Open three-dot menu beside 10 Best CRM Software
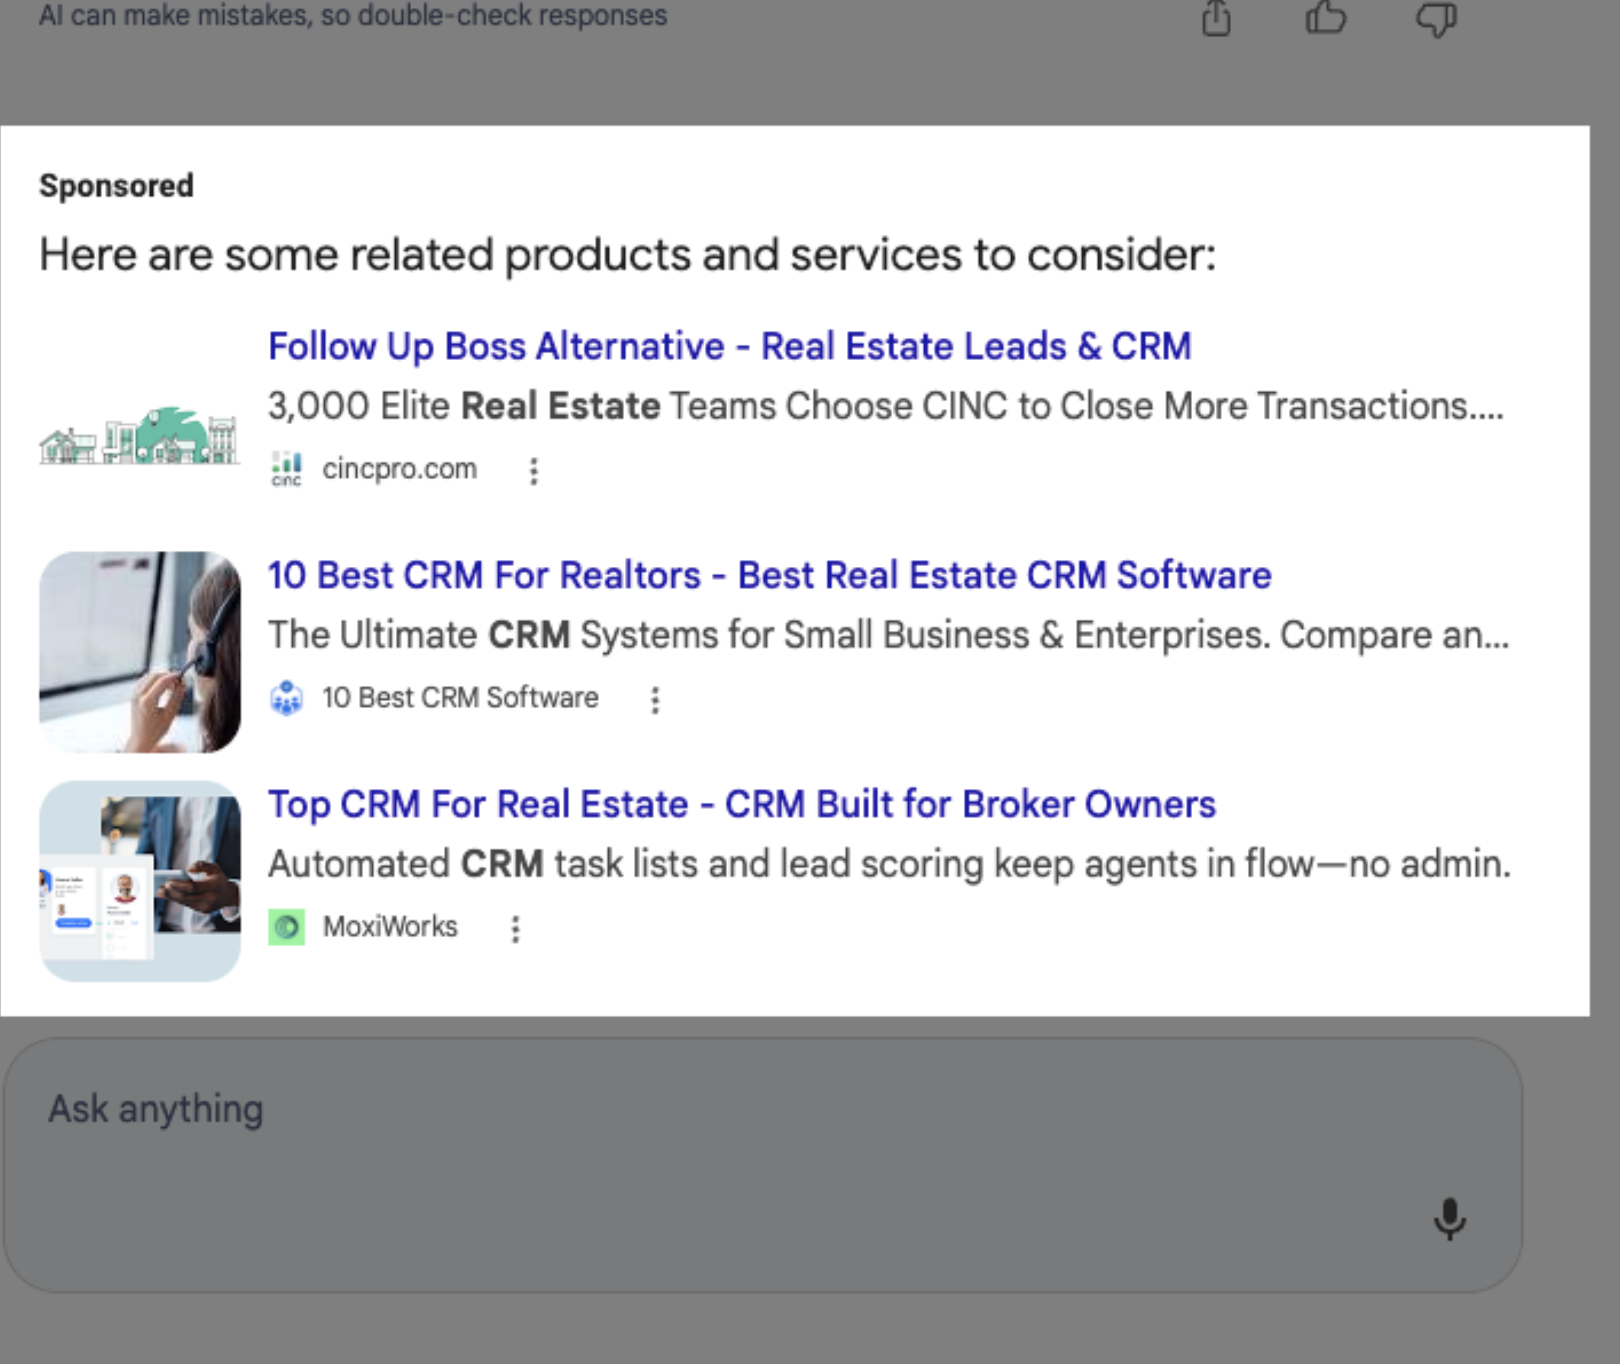The width and height of the screenshot is (1620, 1364). [655, 699]
